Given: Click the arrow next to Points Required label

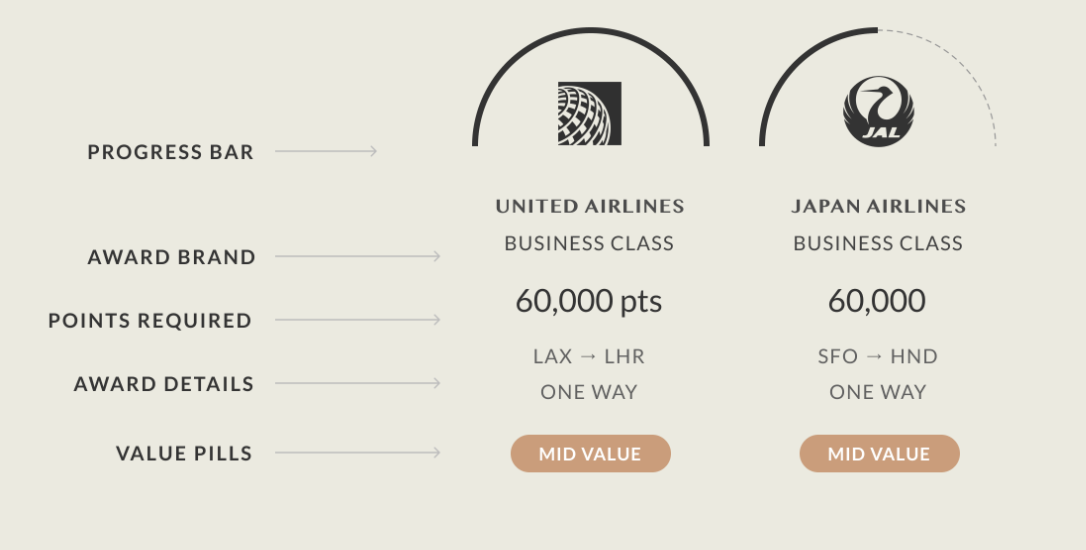Looking at the screenshot, I should 357,319.
